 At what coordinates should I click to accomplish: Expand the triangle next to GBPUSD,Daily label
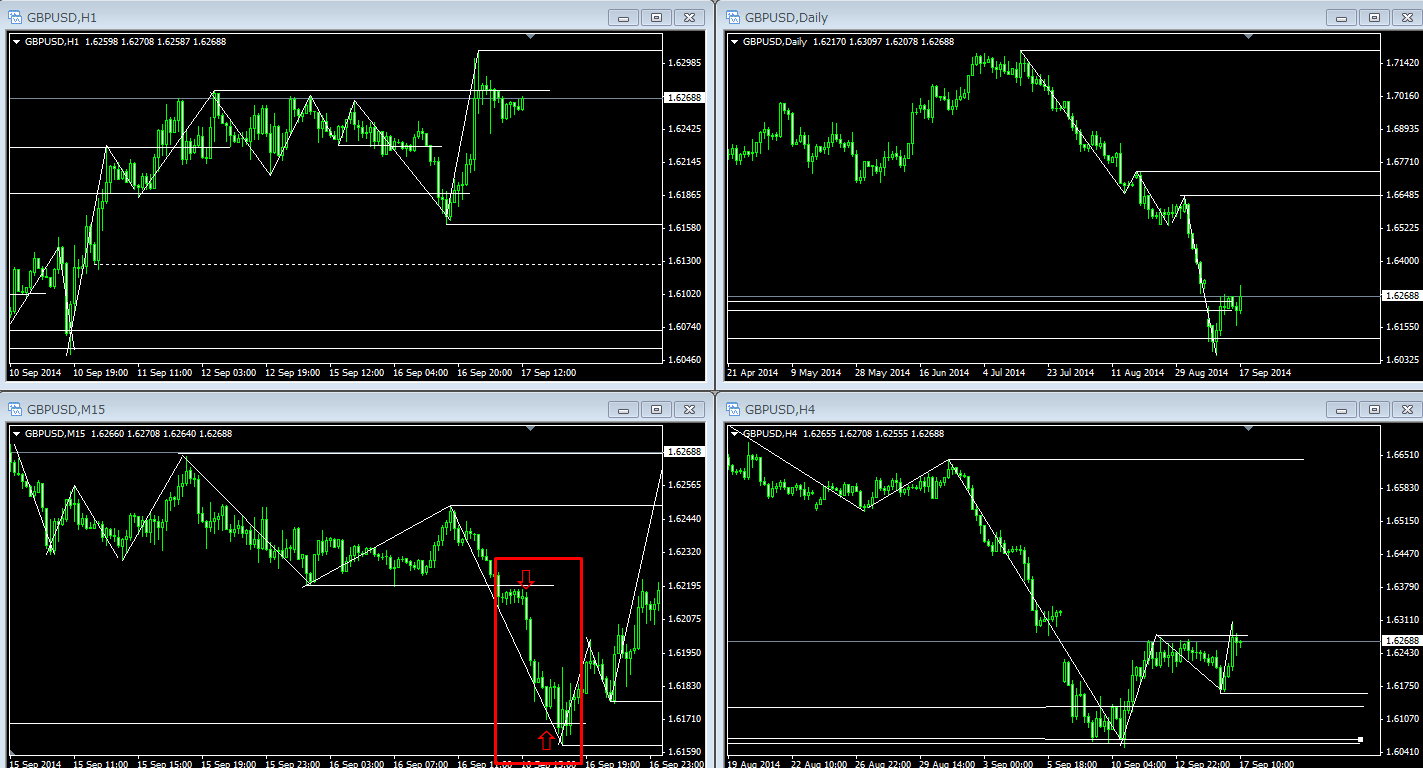736,42
